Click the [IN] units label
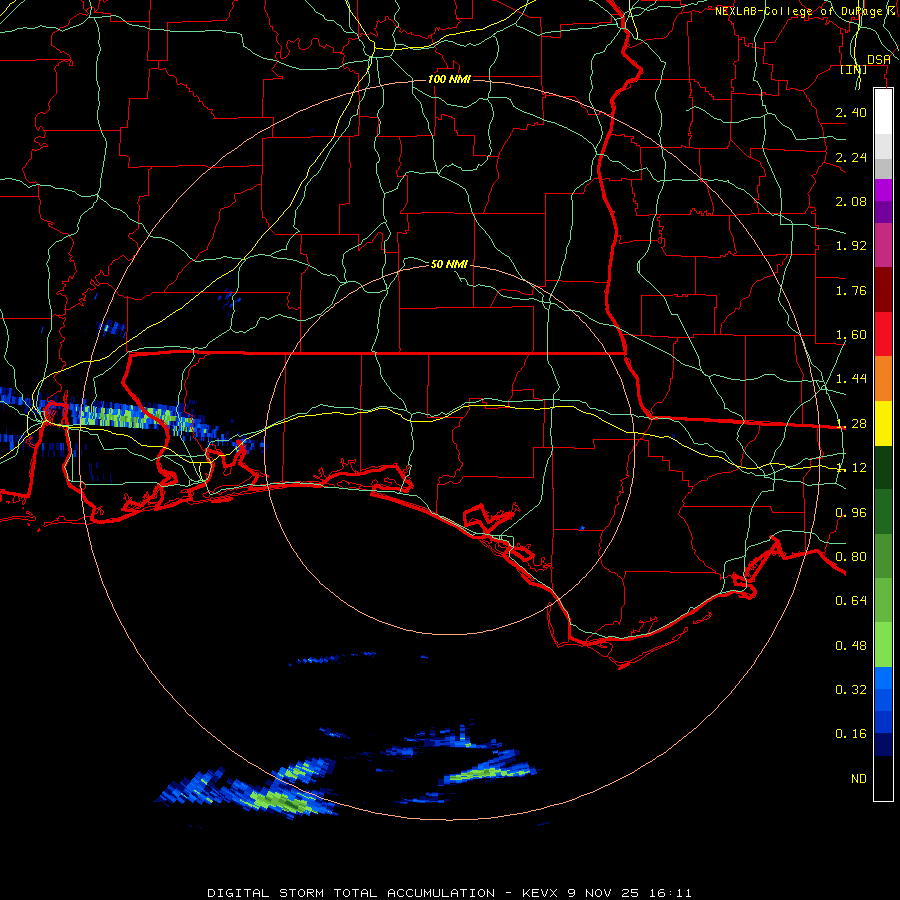This screenshot has width=900, height=900. [x=854, y=69]
